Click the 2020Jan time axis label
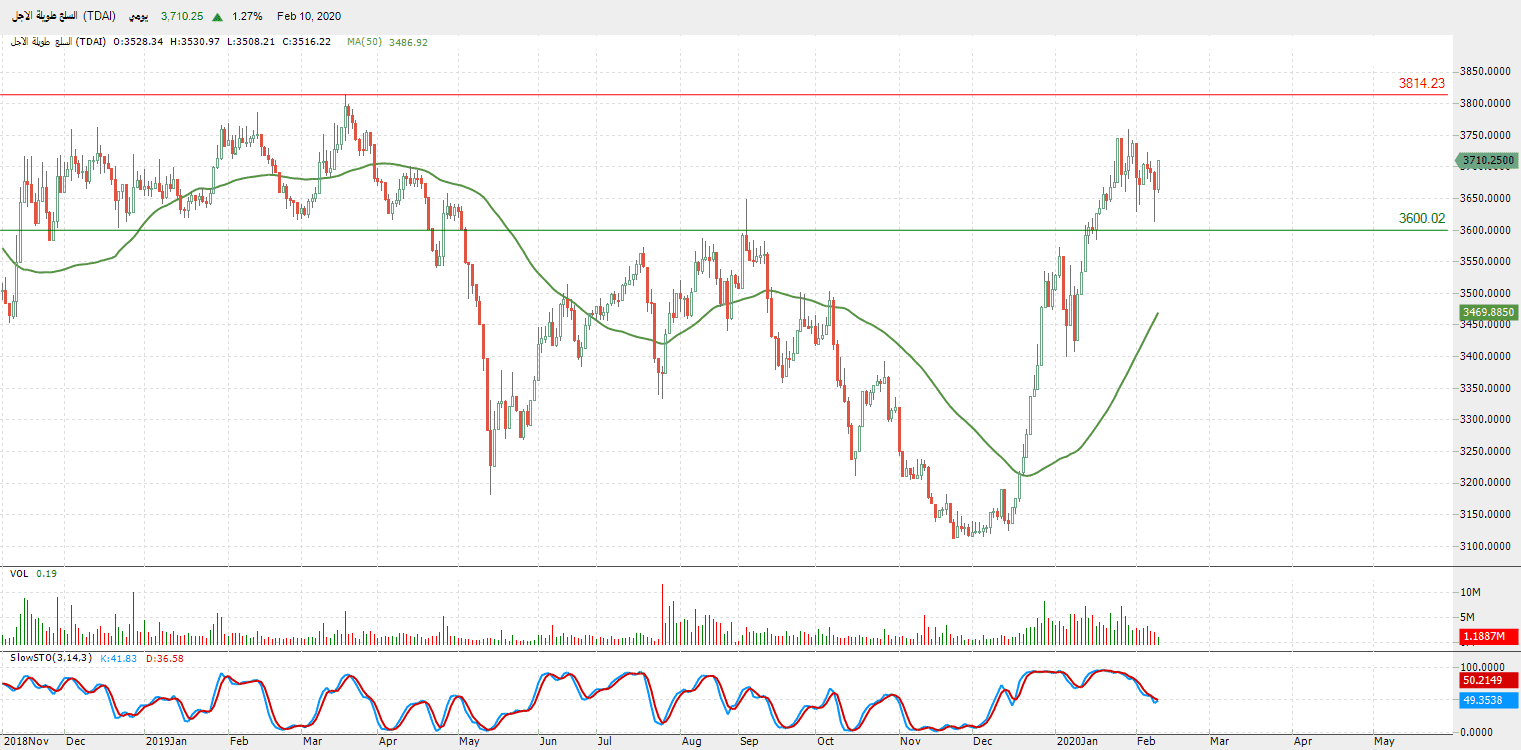1521x750 pixels. coord(1078,741)
